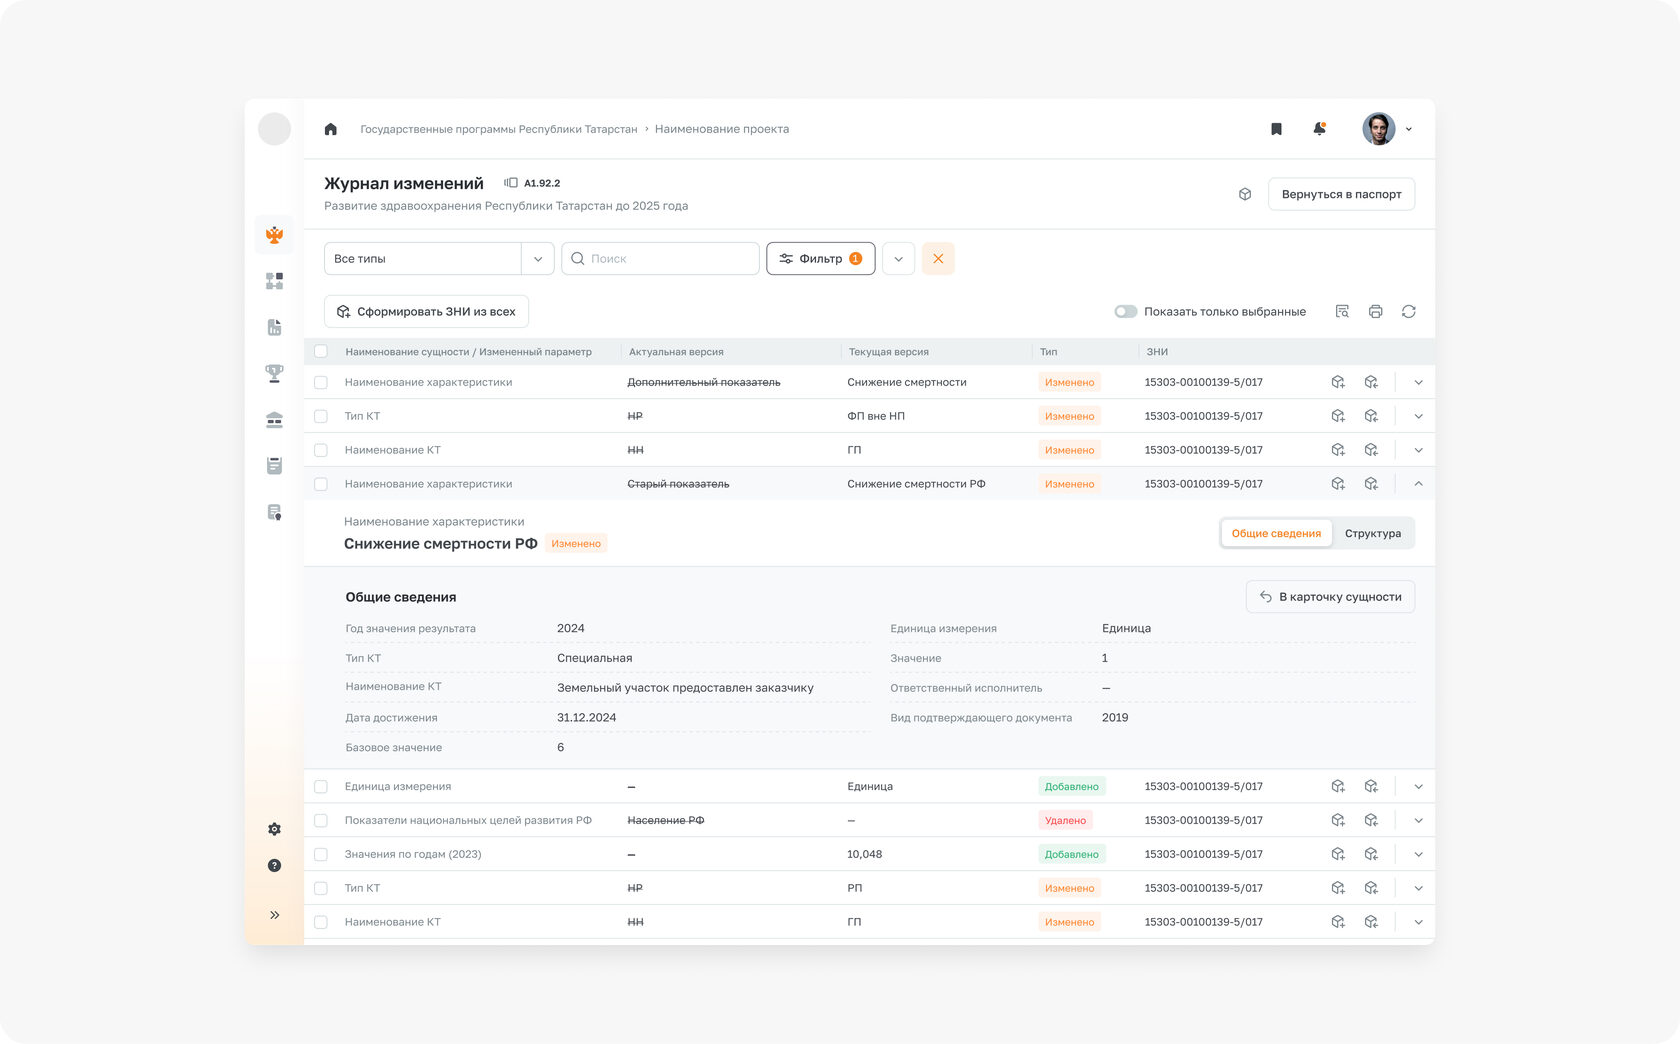Open В карточку сущности button
Viewport: 1680px width, 1044px height.
click(1330, 597)
